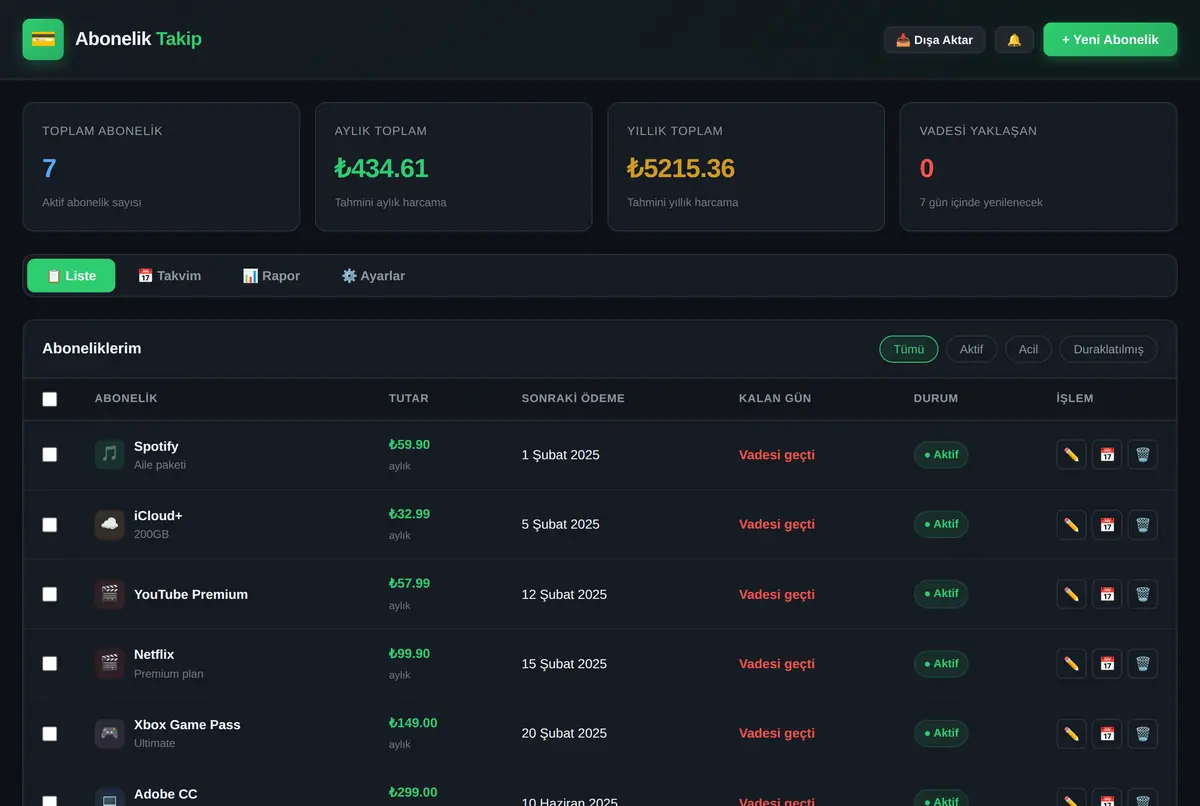Open the Netflix row calendar icon
The width and height of the screenshot is (1200, 806).
(x=1107, y=664)
